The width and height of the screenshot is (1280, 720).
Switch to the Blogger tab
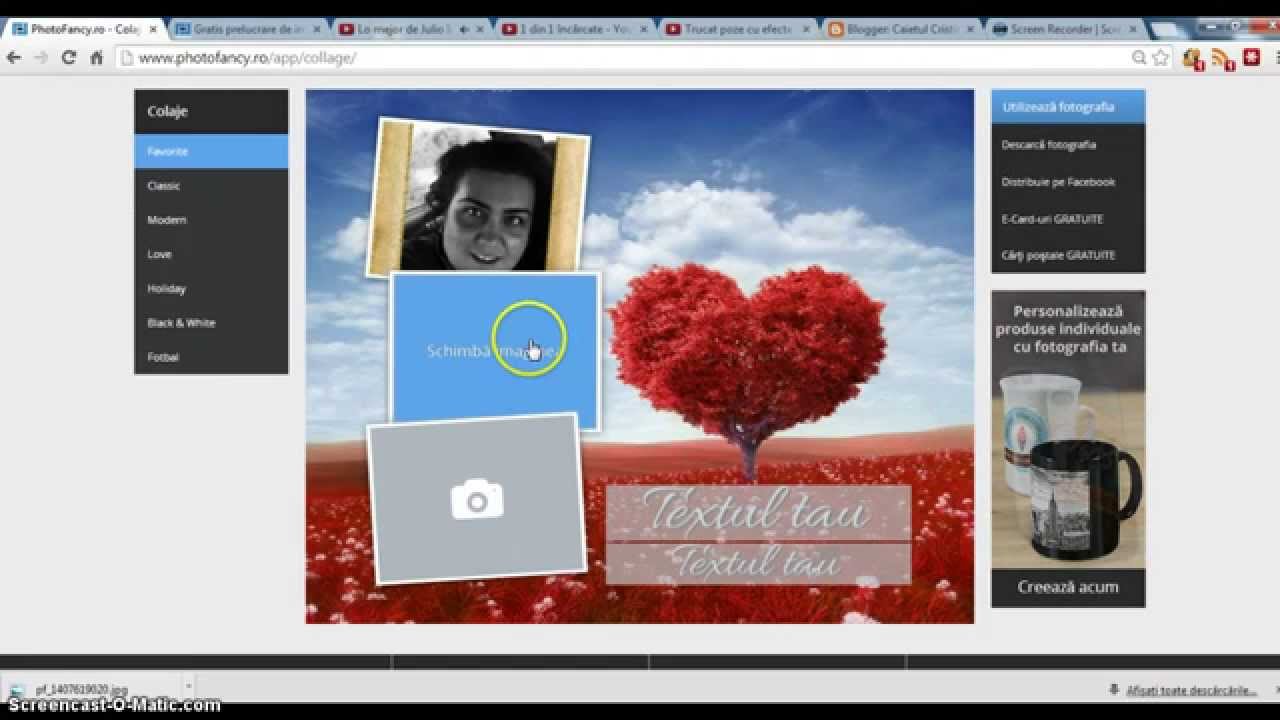click(900, 30)
